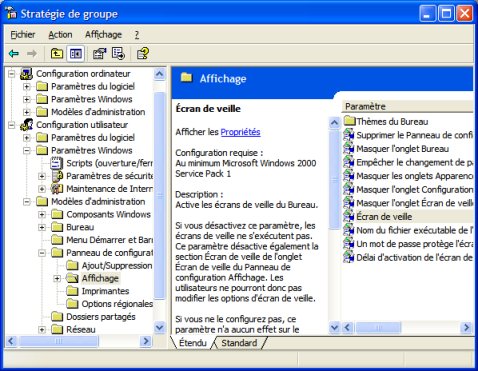This screenshot has width=478, height=371.
Task: Select Écran de veille setting
Action: (x=408, y=217)
